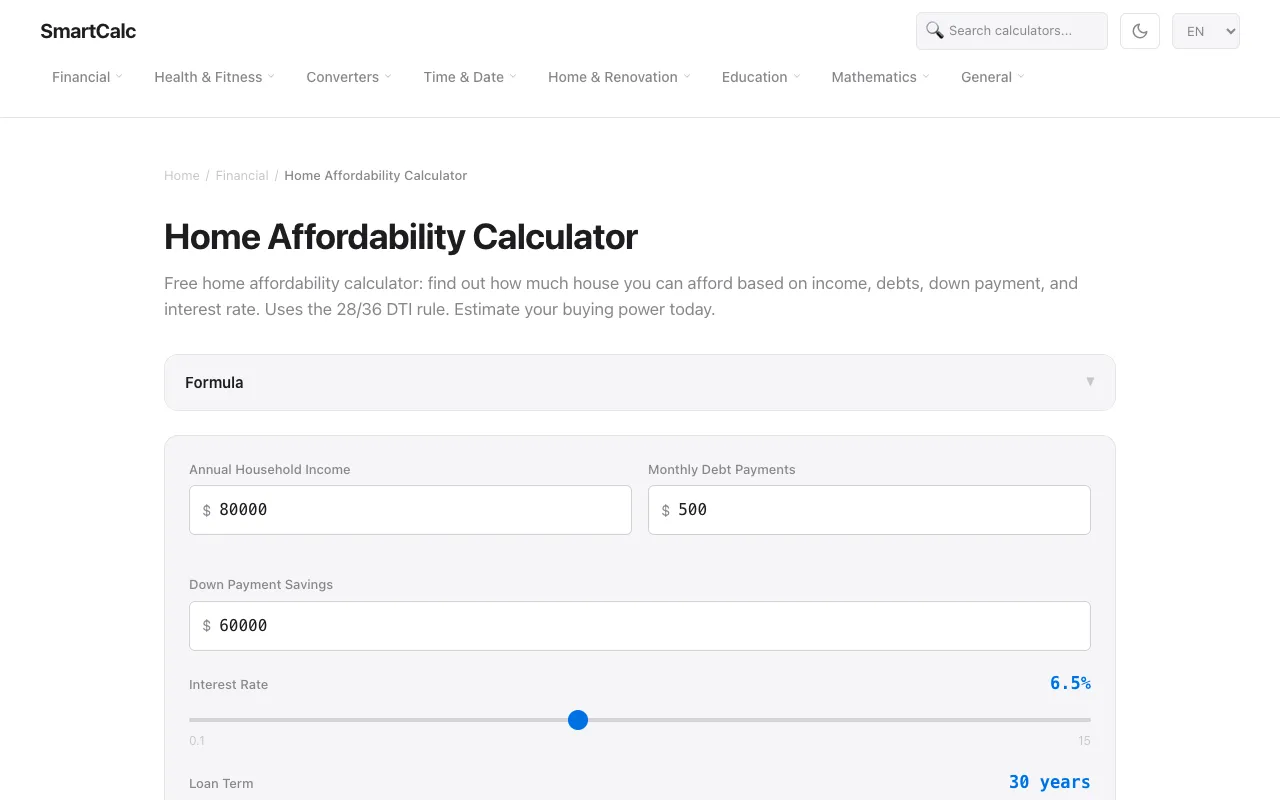This screenshot has height=800, width=1280.
Task: Expand the Mathematics menu
Action: point(880,77)
